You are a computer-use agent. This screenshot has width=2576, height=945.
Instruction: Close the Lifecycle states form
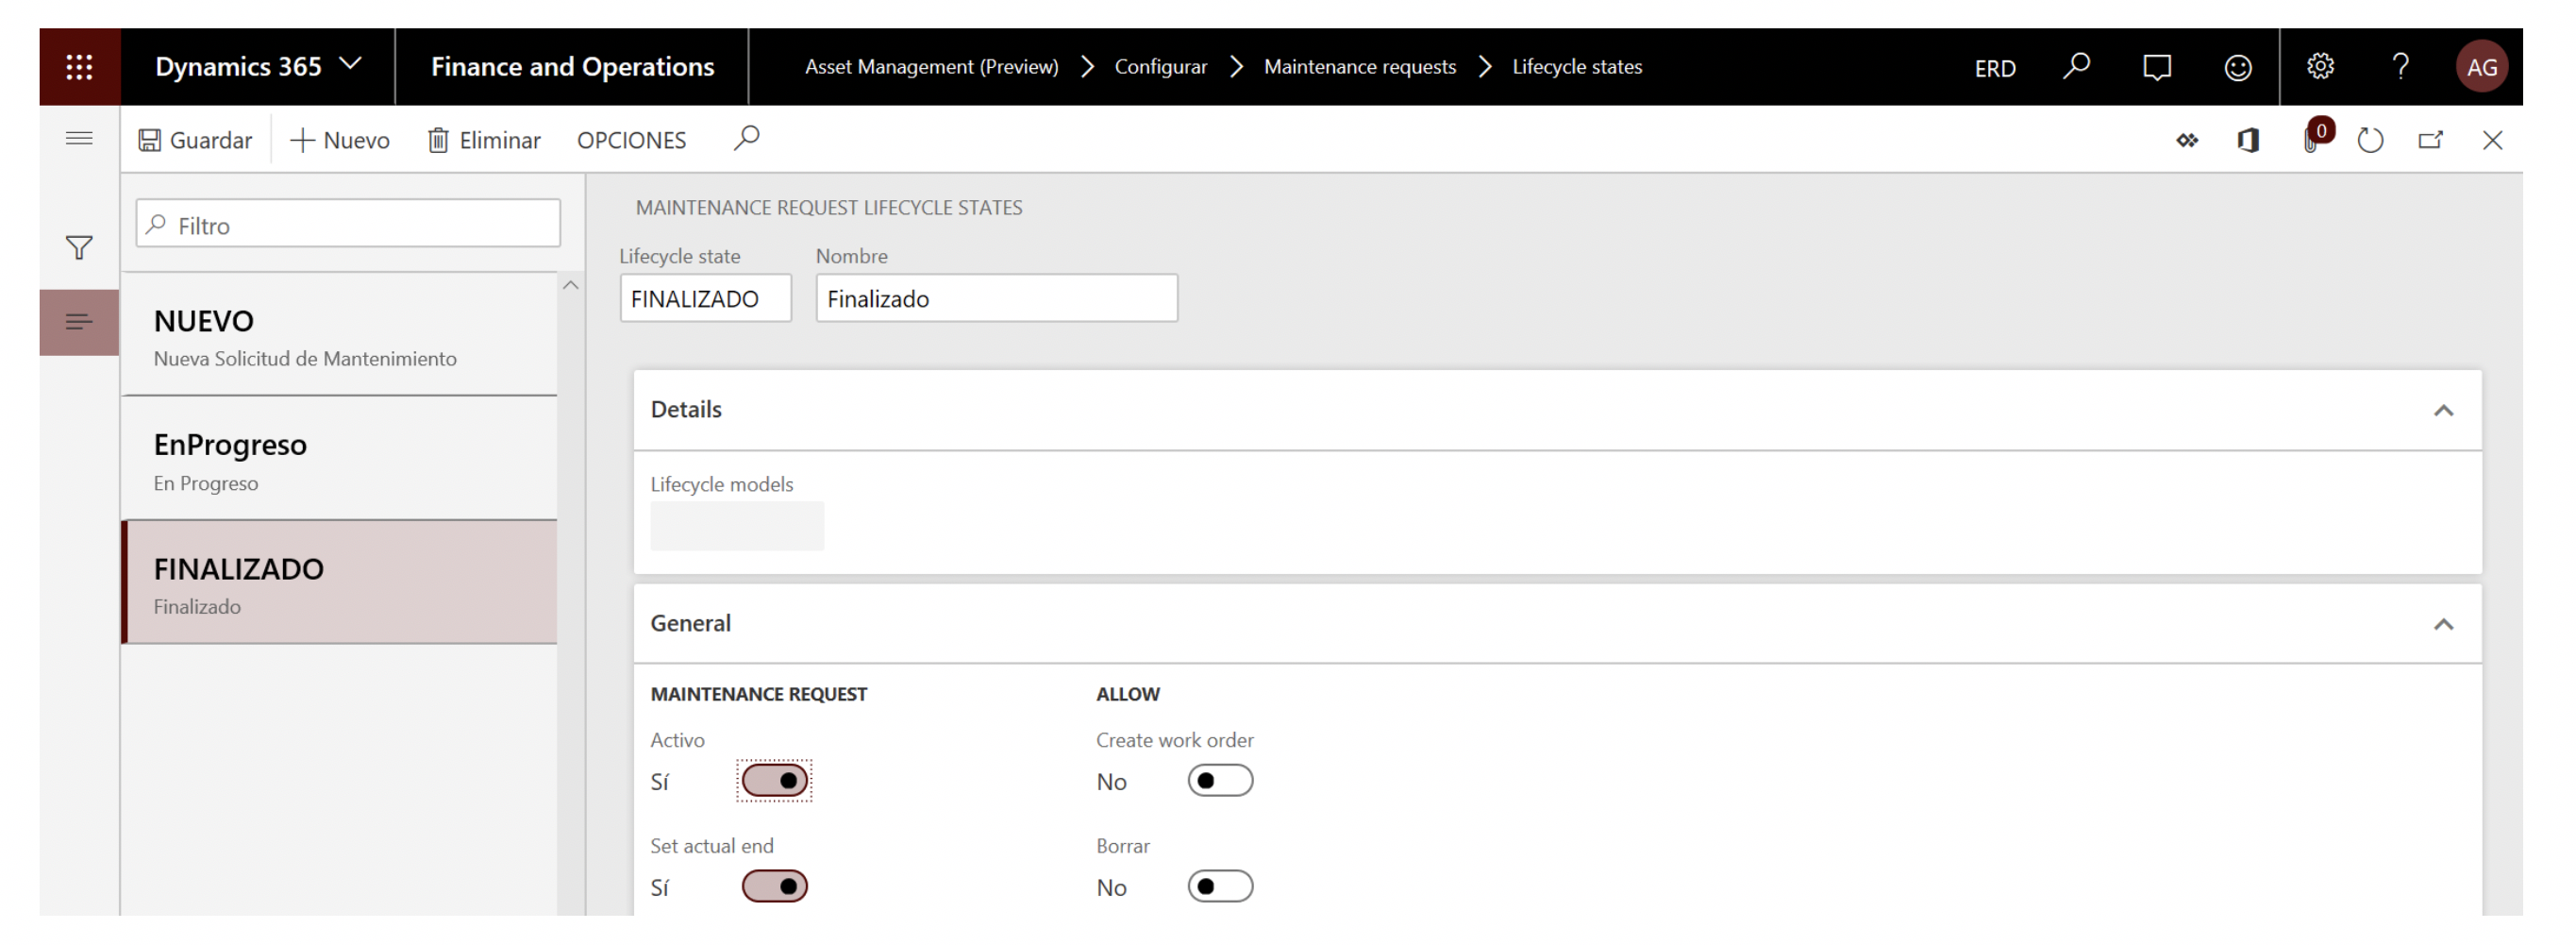[x=2492, y=141]
